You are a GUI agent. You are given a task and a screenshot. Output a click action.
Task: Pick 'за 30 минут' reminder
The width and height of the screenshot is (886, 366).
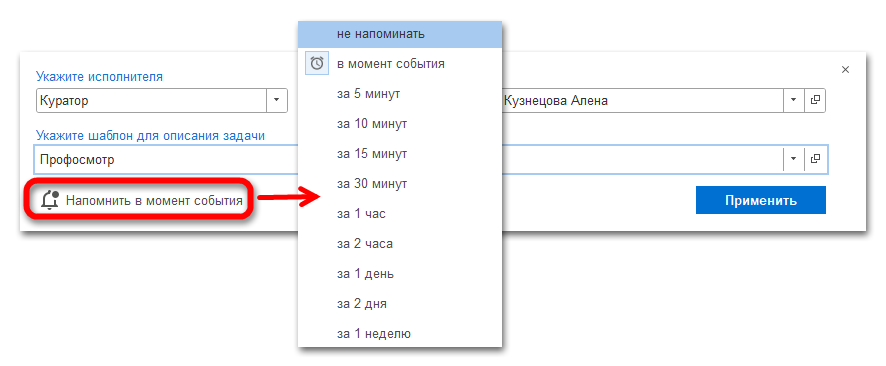point(399,184)
